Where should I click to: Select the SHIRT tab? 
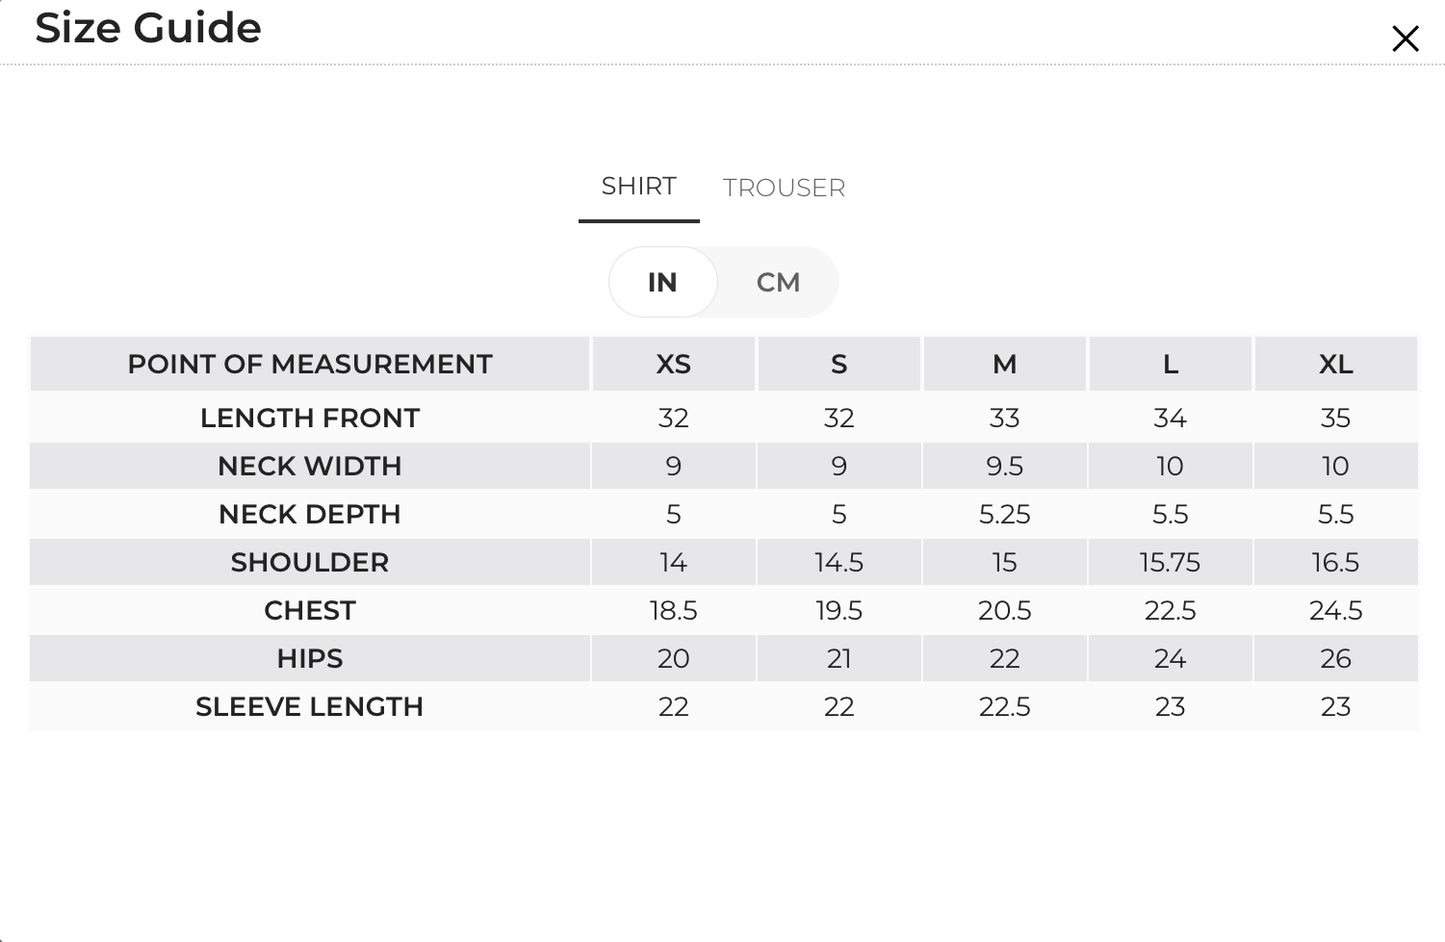tap(639, 186)
